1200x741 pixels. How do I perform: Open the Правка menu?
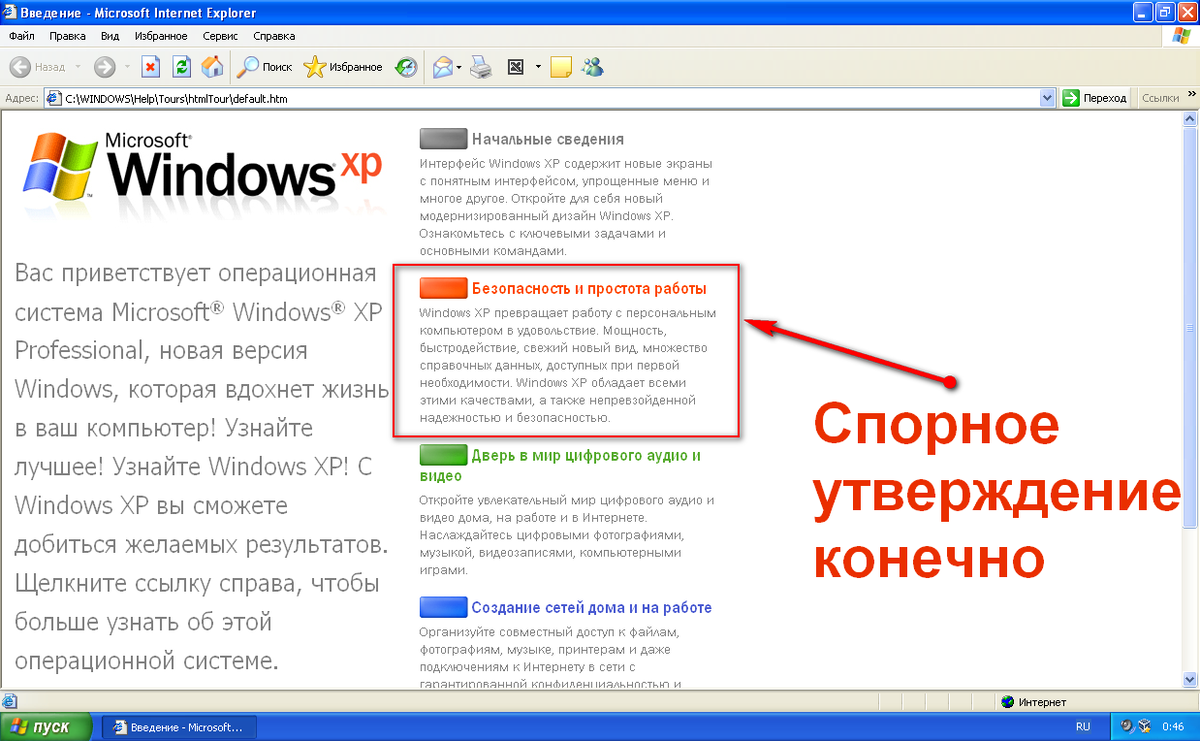pos(68,36)
